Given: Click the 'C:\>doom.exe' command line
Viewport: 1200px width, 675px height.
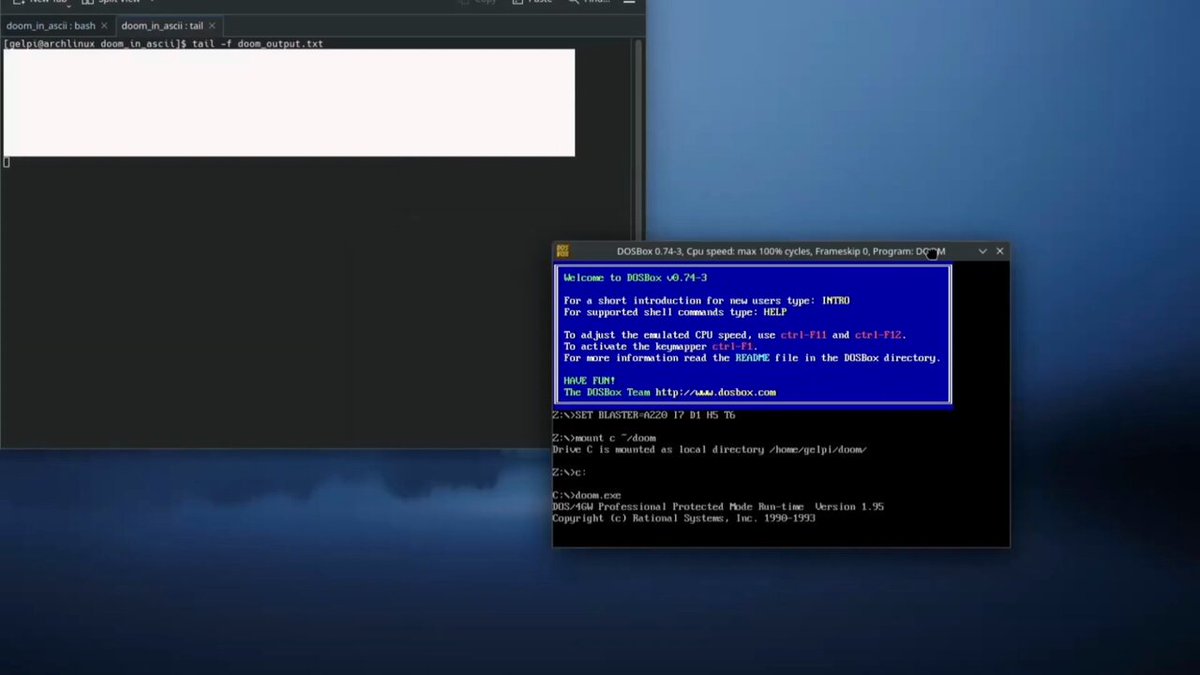Looking at the screenshot, I should 587,495.
